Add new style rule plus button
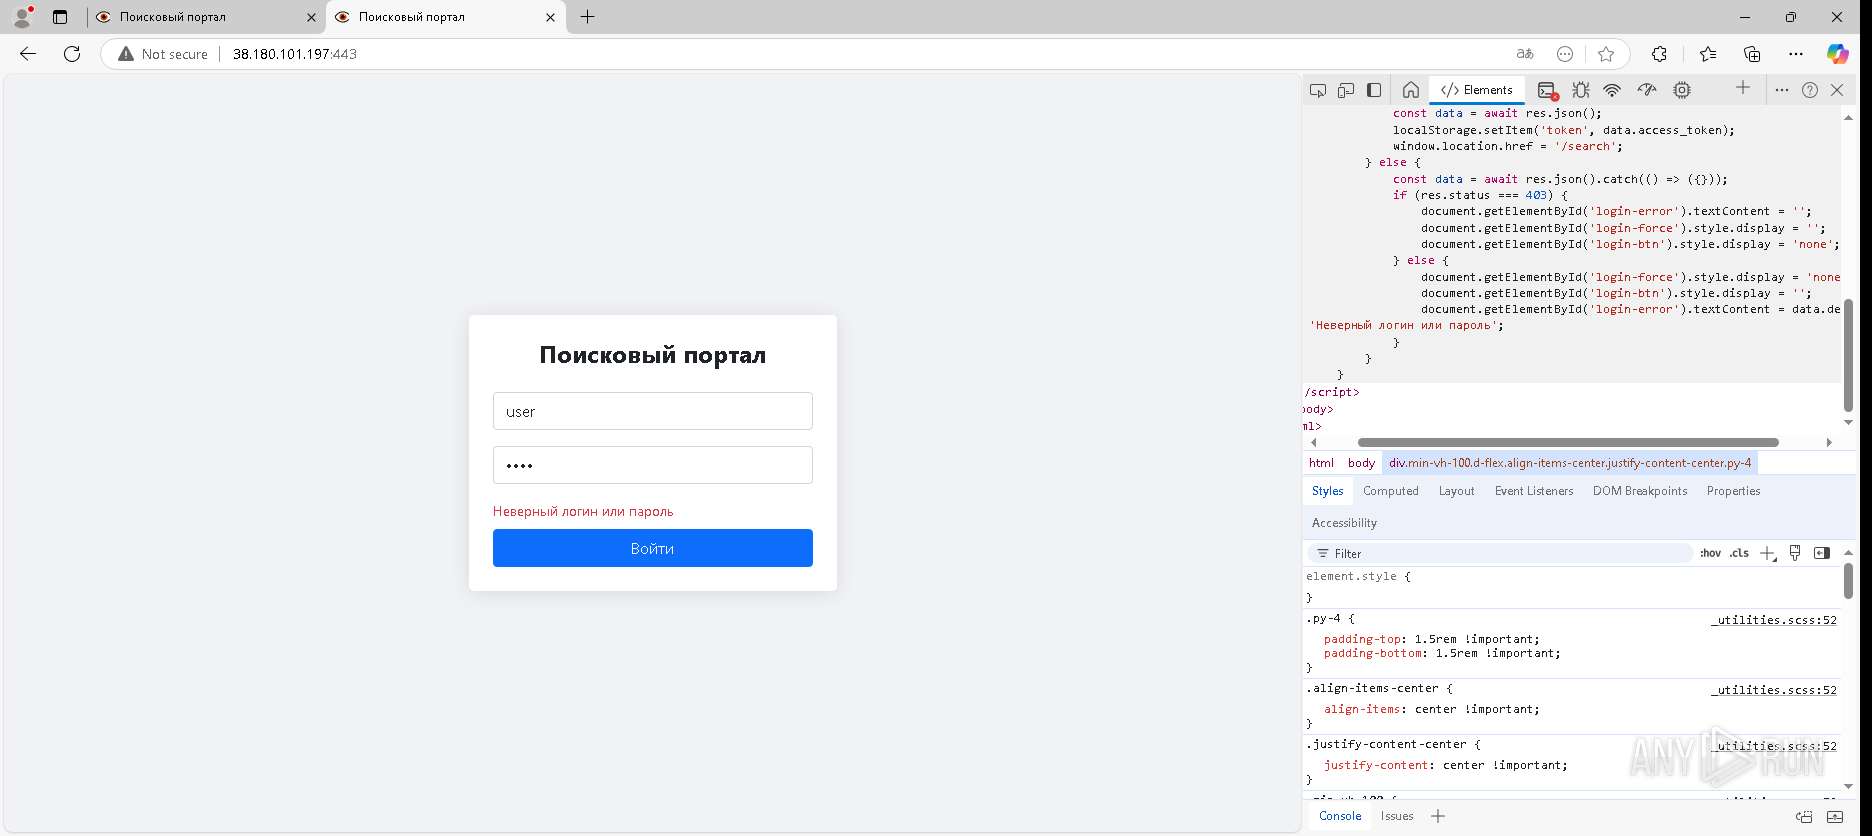 tap(1768, 553)
